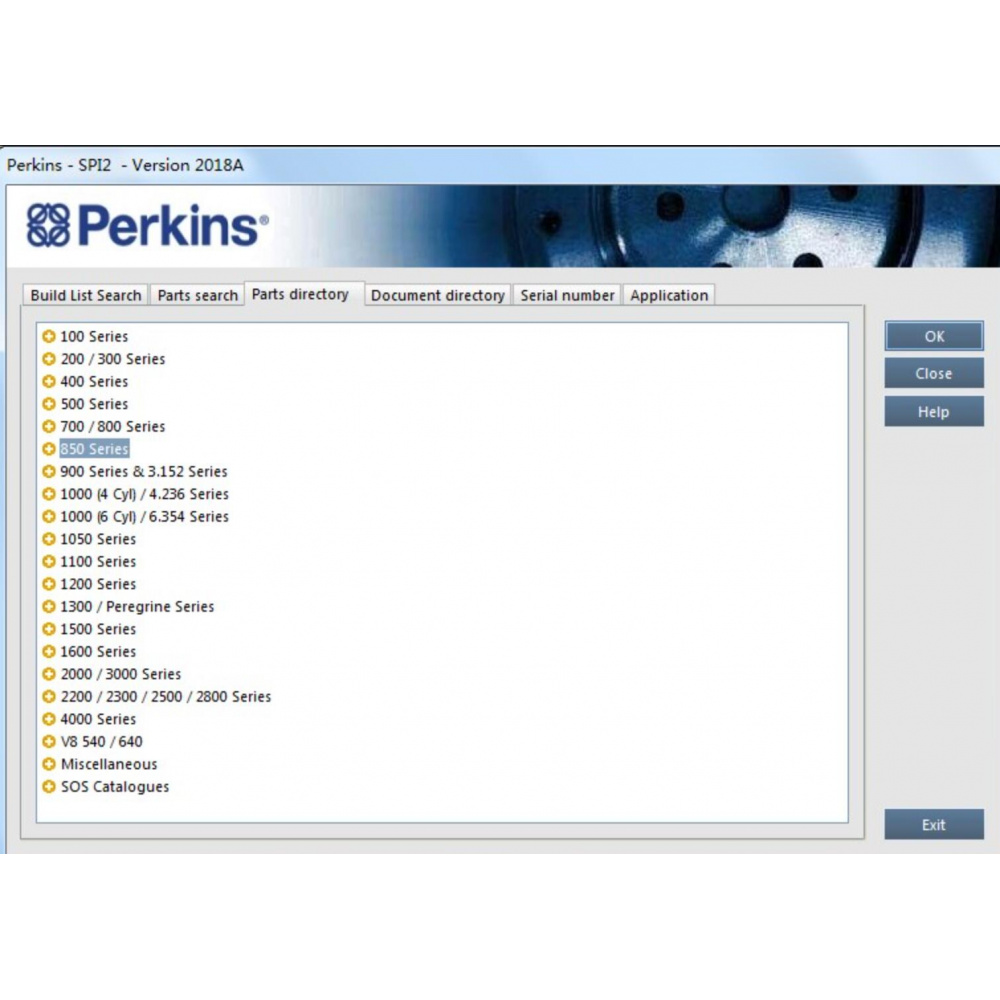The image size is (1000, 1000).
Task: Select the '200 / 300 Series' row text
Action: click(x=113, y=359)
